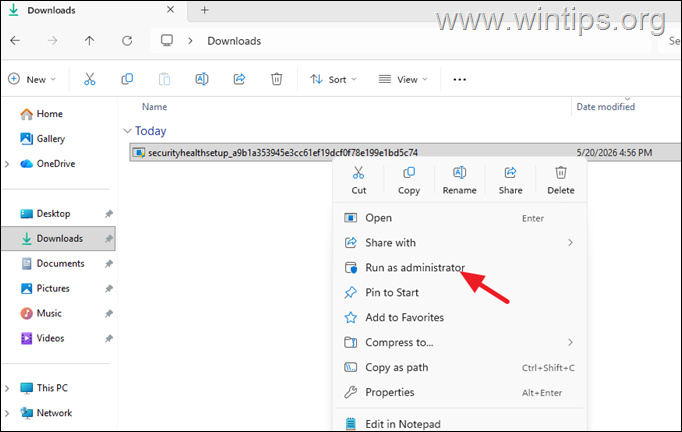This screenshot has width=682, height=432.
Task: Click the toolbar Copy icon
Action: point(127,79)
